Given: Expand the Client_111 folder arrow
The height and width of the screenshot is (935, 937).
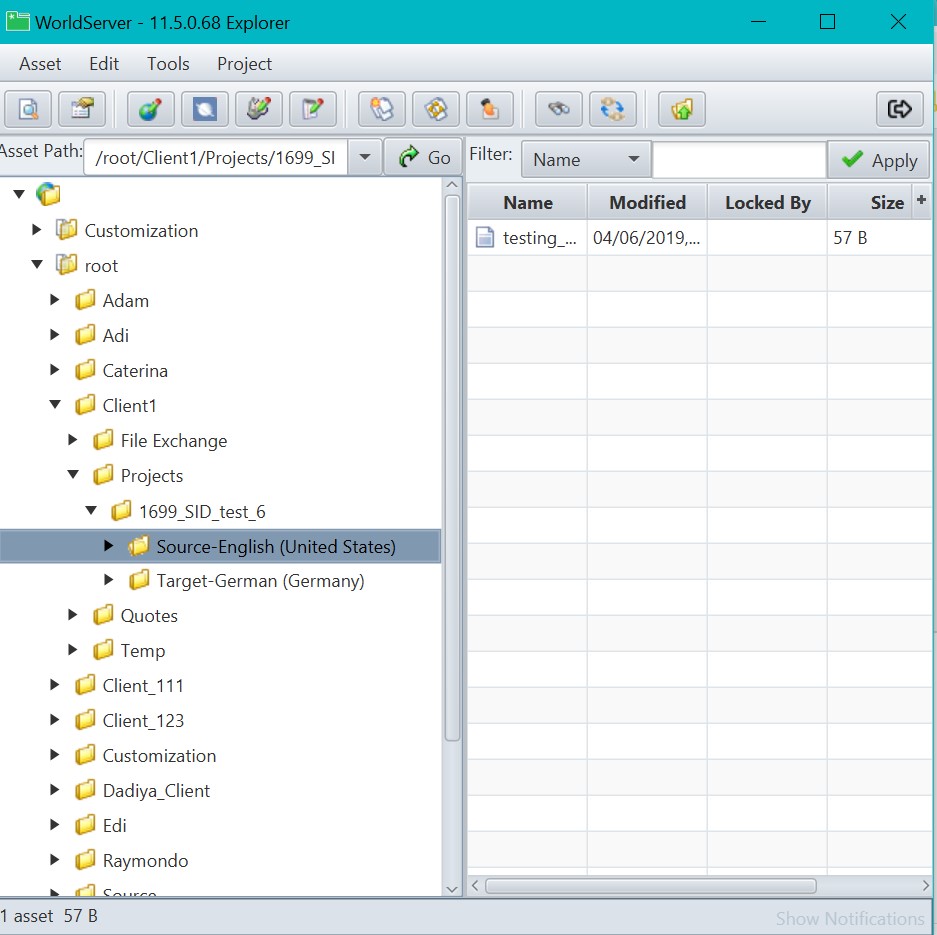Looking at the screenshot, I should click(54, 685).
